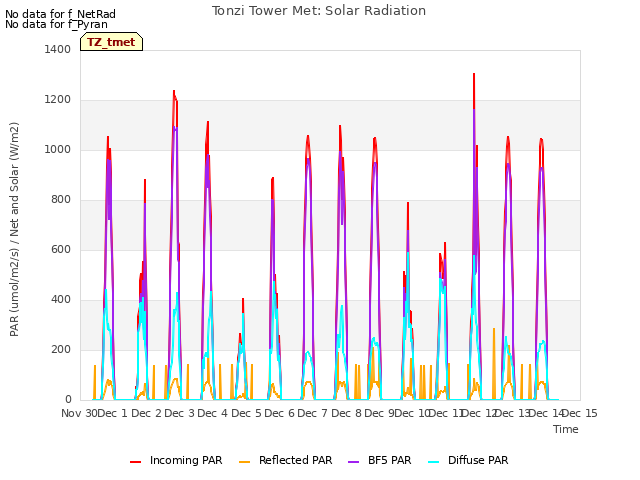Click the 1400 y-axis tick label
Screen dimensions: 640x480
tap(58, 49)
